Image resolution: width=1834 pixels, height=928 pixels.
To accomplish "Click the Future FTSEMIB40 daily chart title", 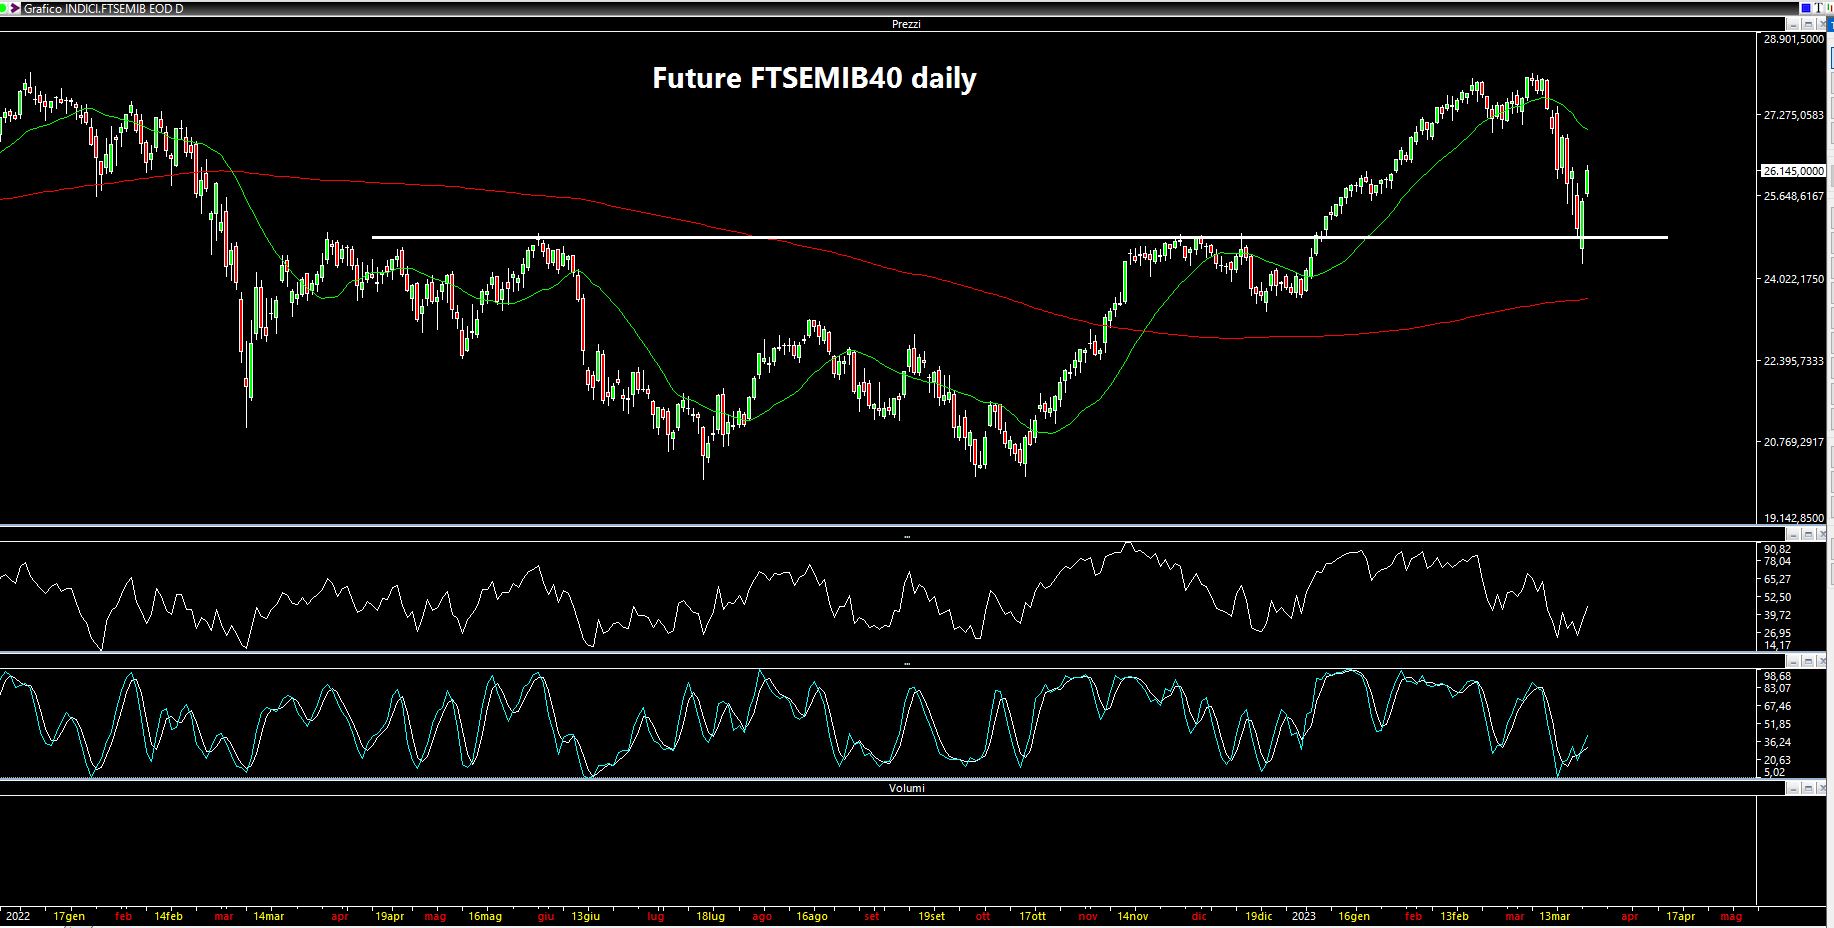I will [x=814, y=78].
